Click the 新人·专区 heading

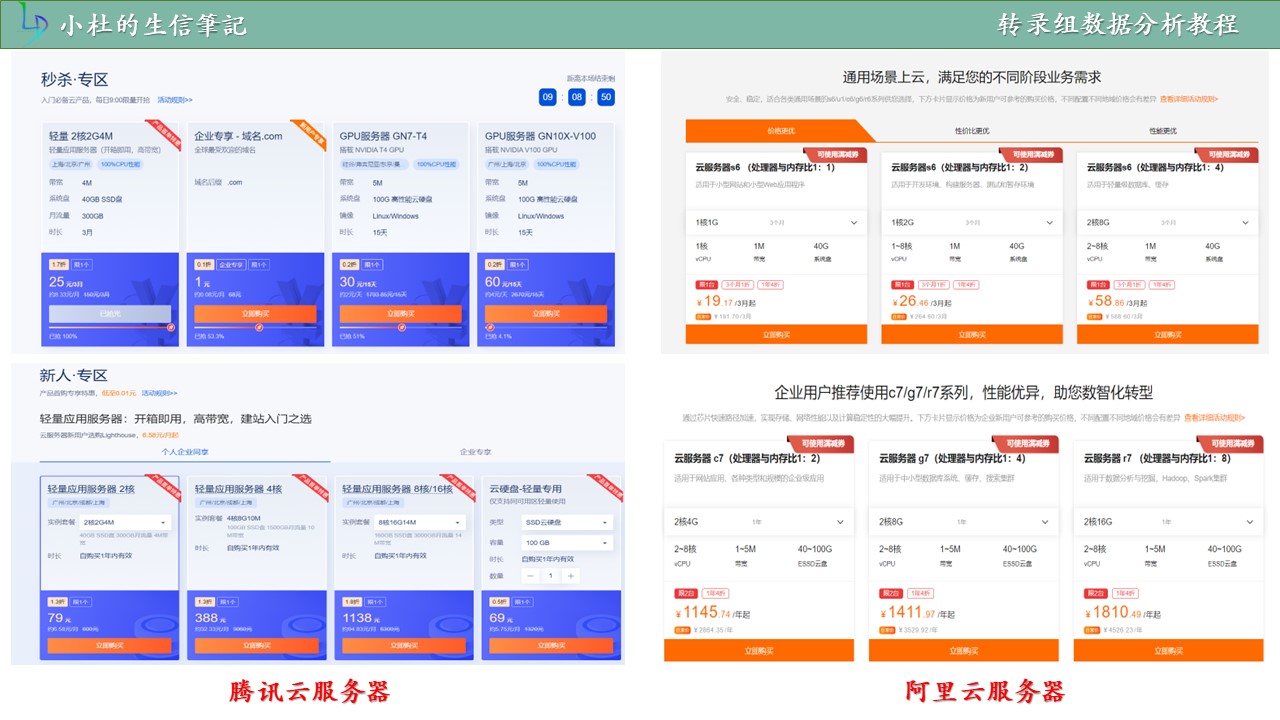pos(74,376)
